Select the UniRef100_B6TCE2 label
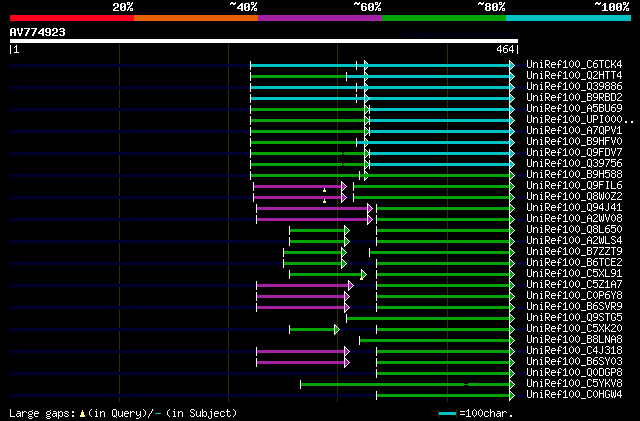 click(574, 263)
